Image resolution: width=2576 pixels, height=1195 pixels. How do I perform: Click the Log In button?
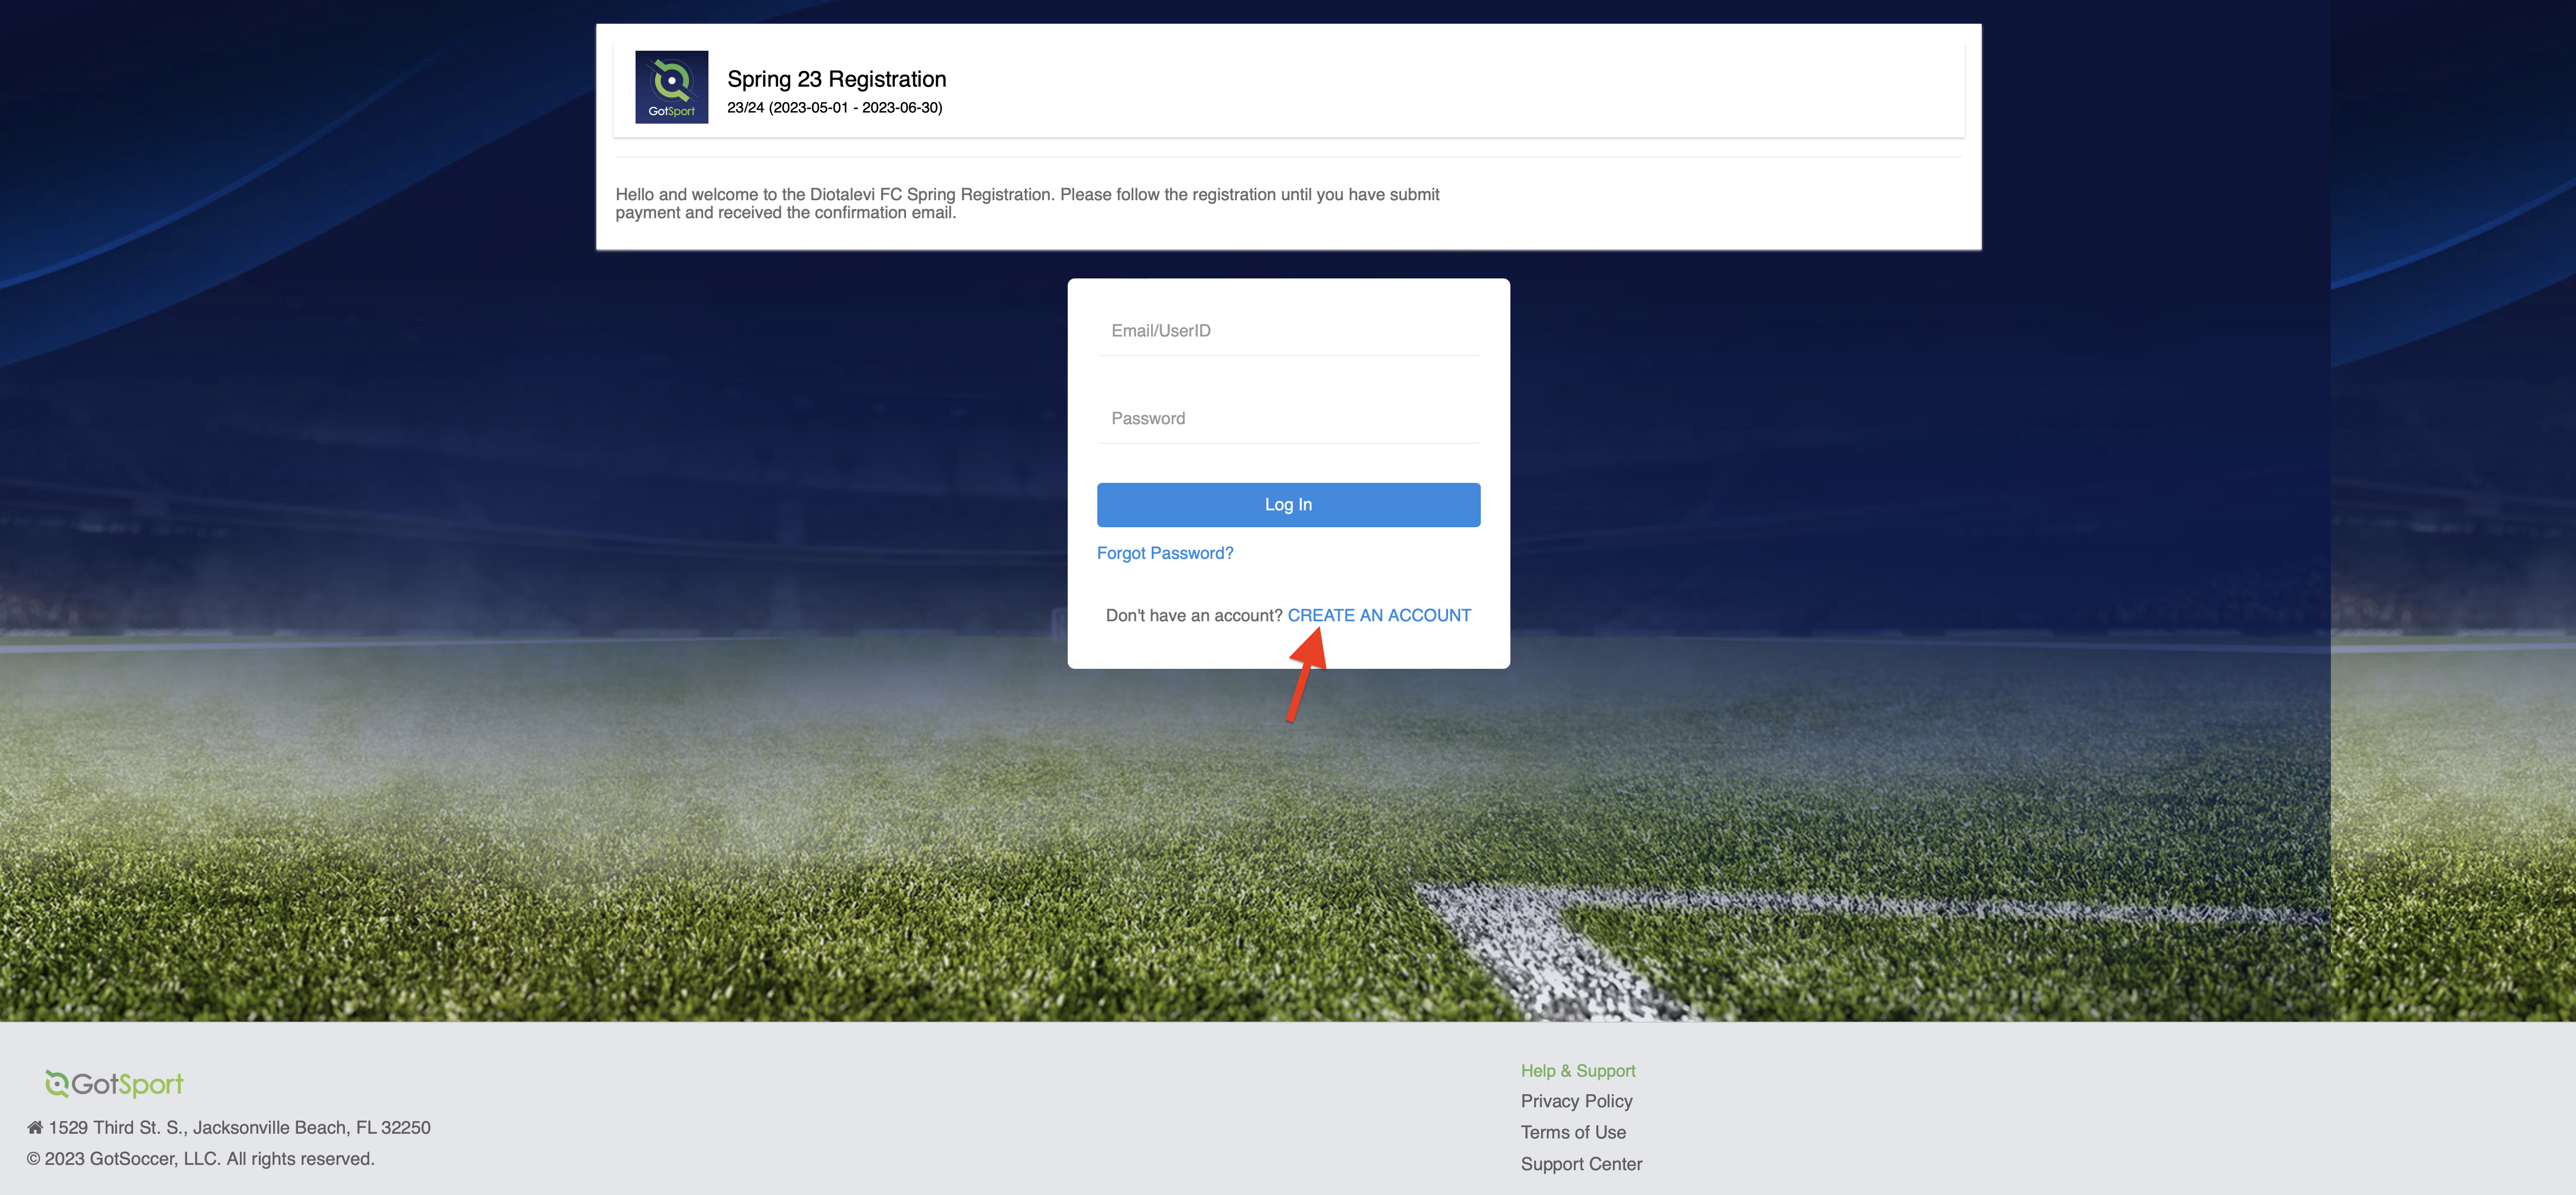[1288, 505]
